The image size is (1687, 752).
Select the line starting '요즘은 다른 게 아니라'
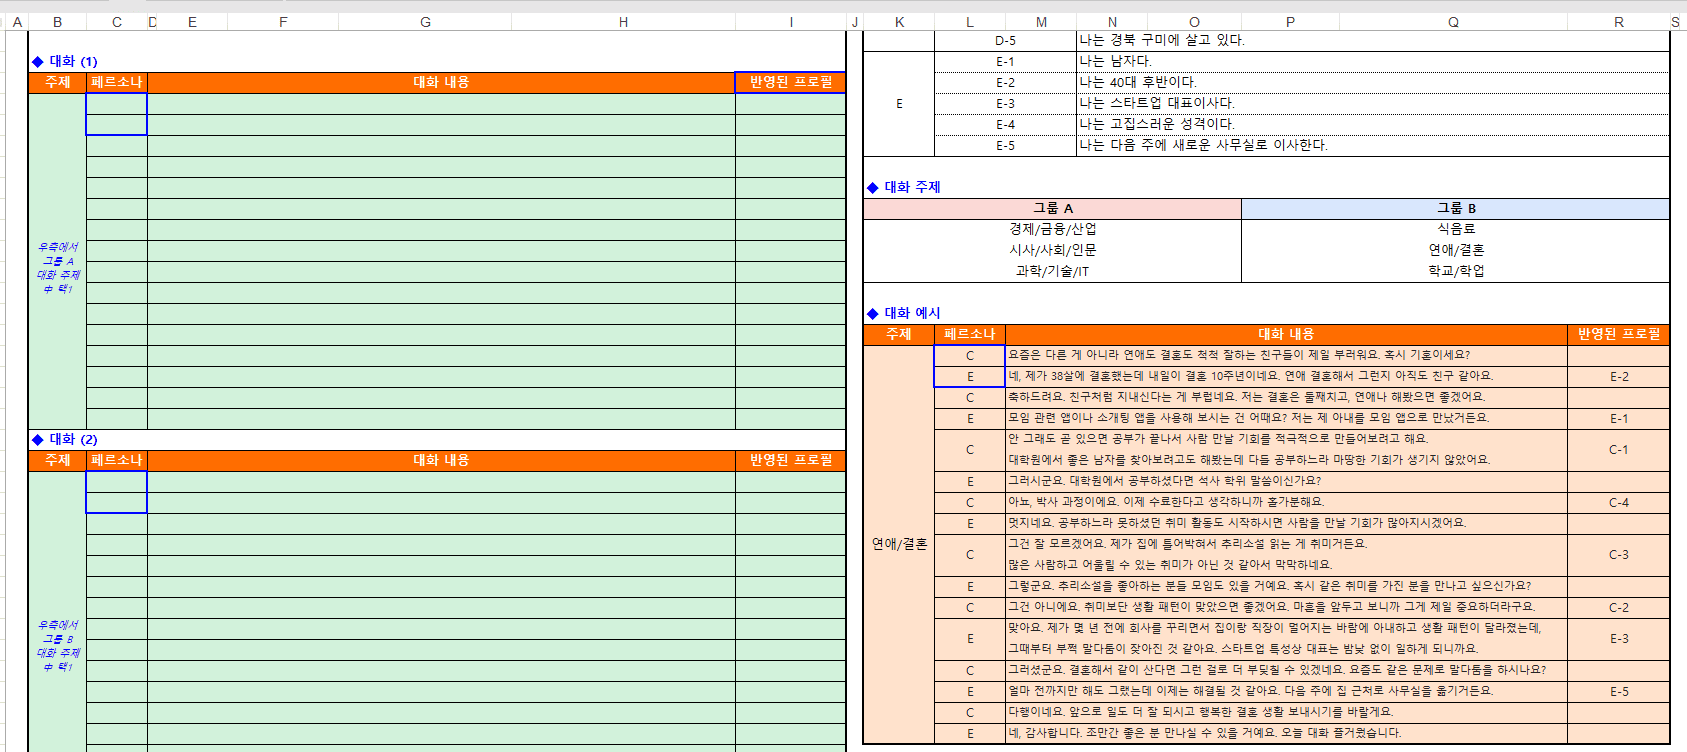pos(1286,355)
